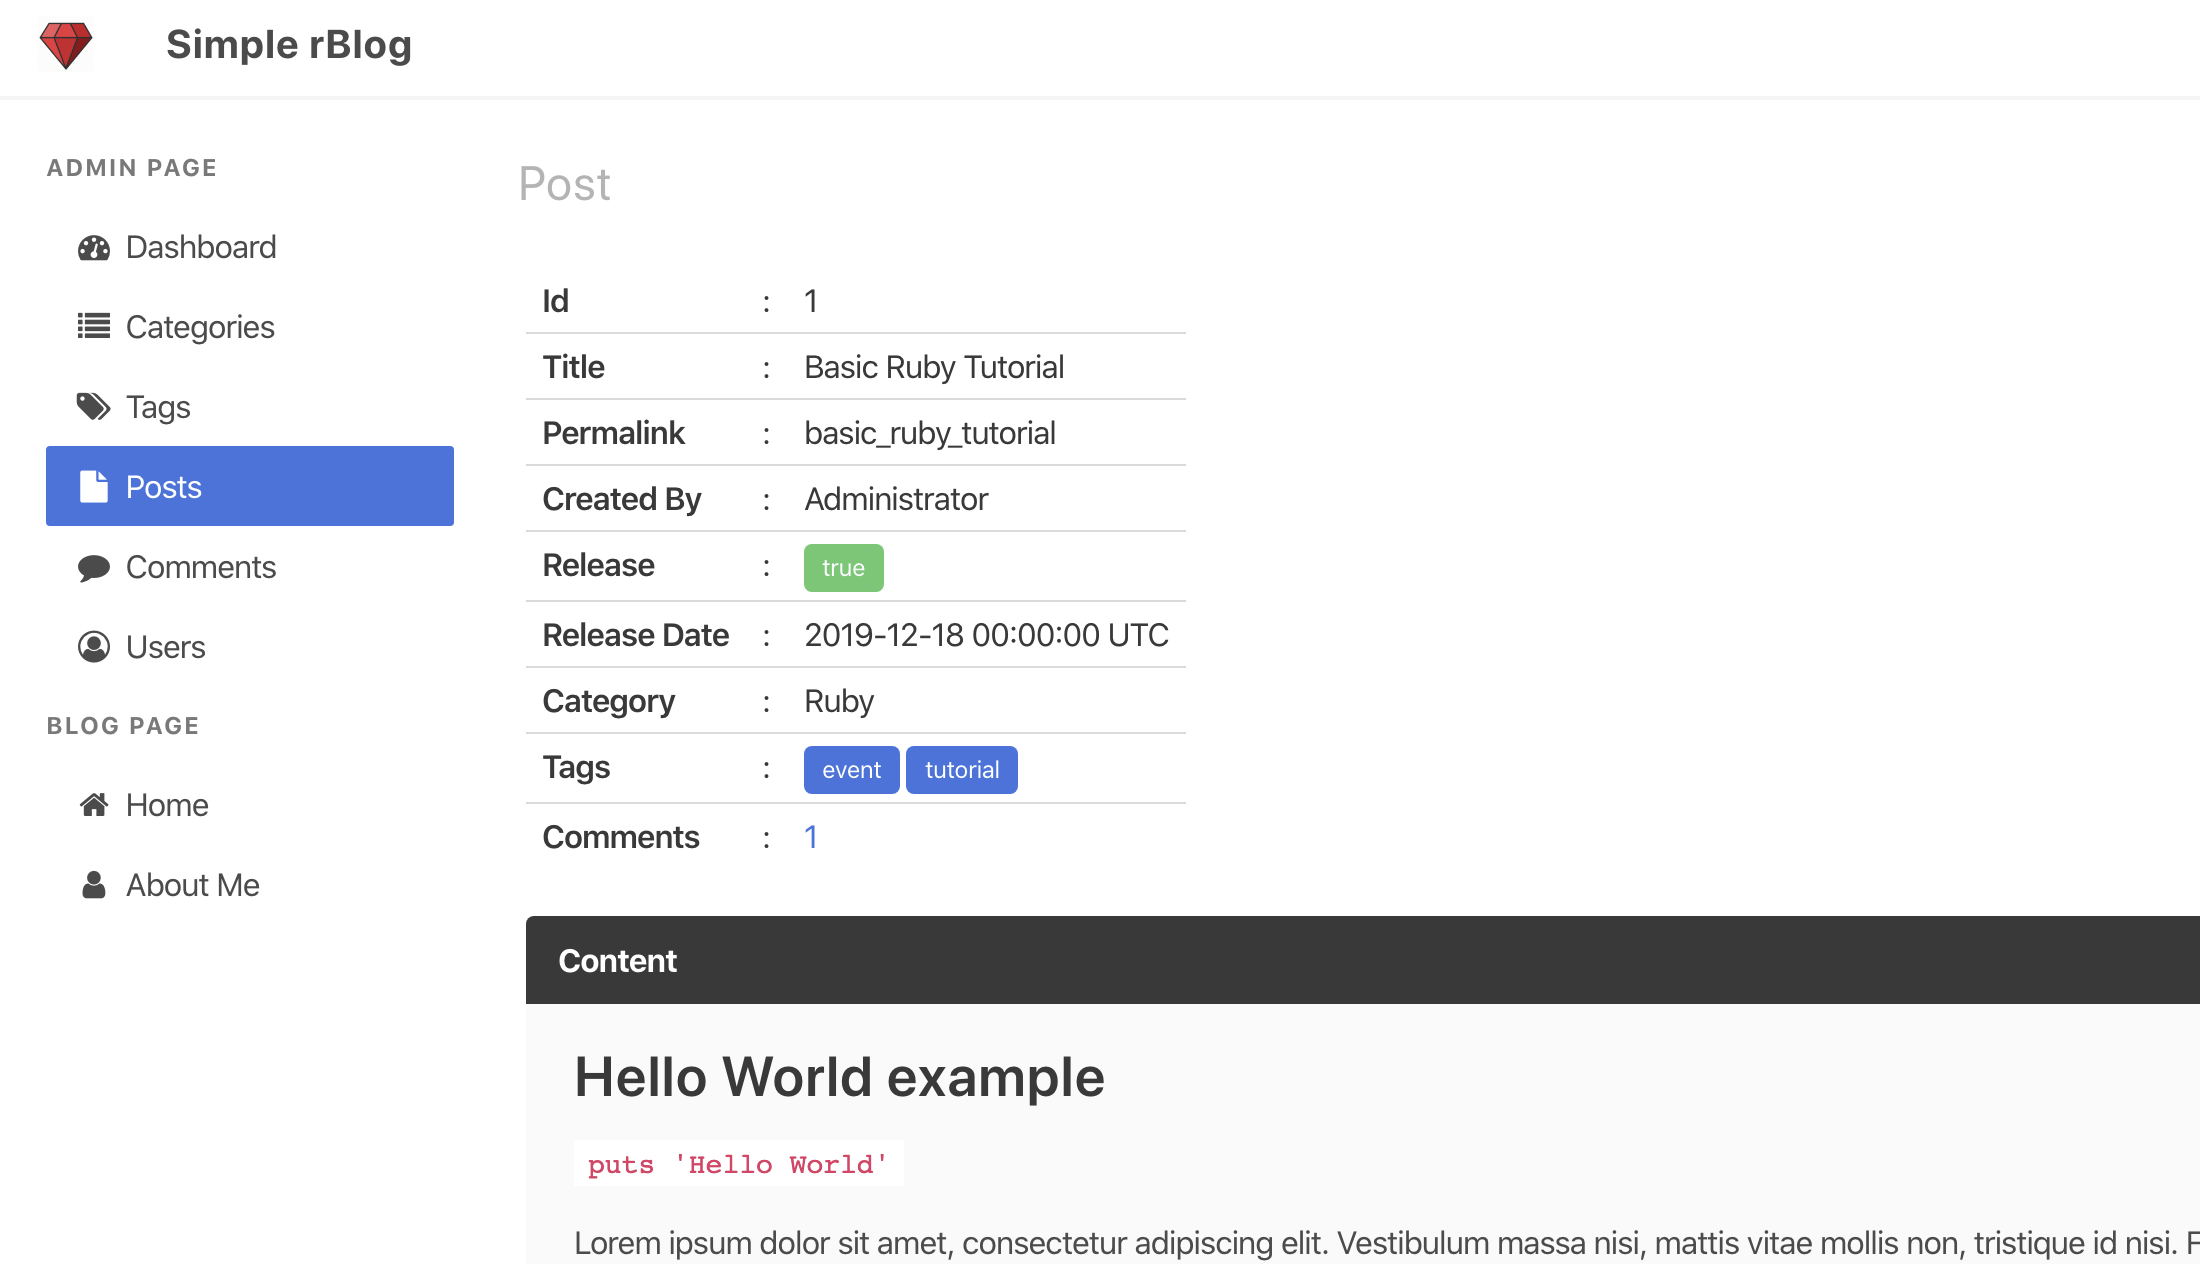This screenshot has width=2200, height=1264.
Task: Click the Home house icon
Action: tap(94, 805)
